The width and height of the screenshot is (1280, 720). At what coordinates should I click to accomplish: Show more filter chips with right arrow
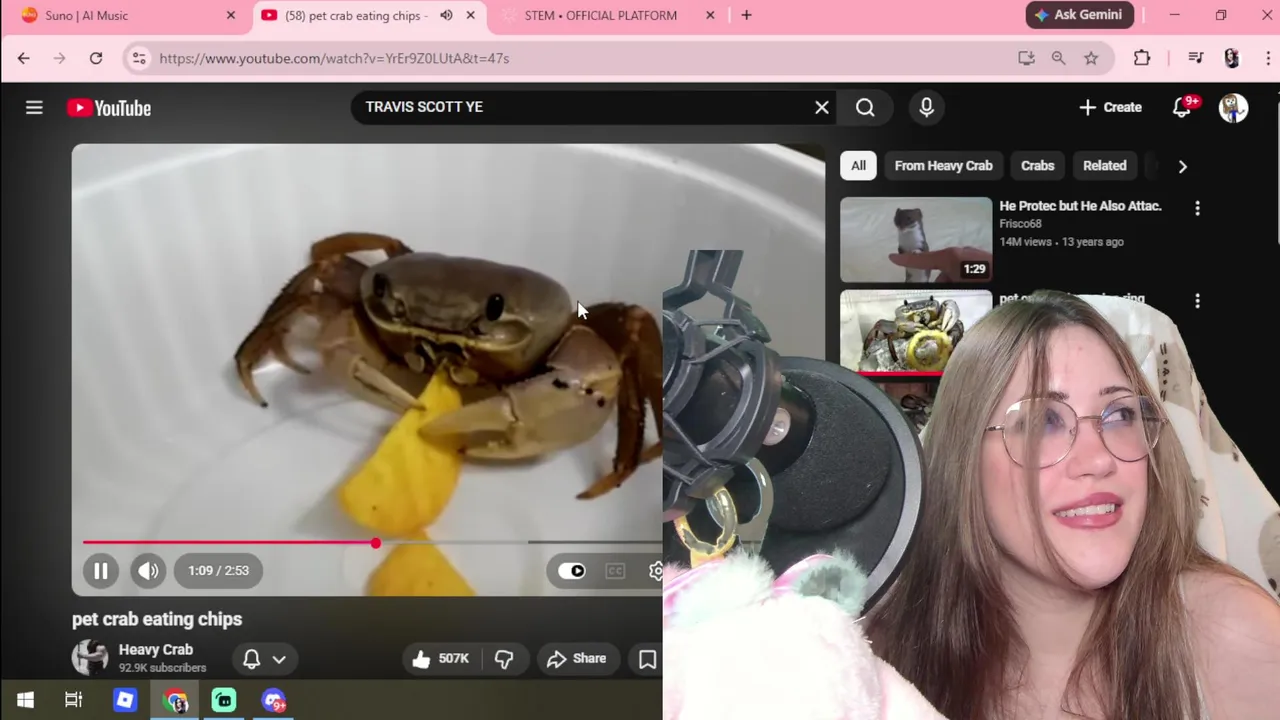(1182, 166)
